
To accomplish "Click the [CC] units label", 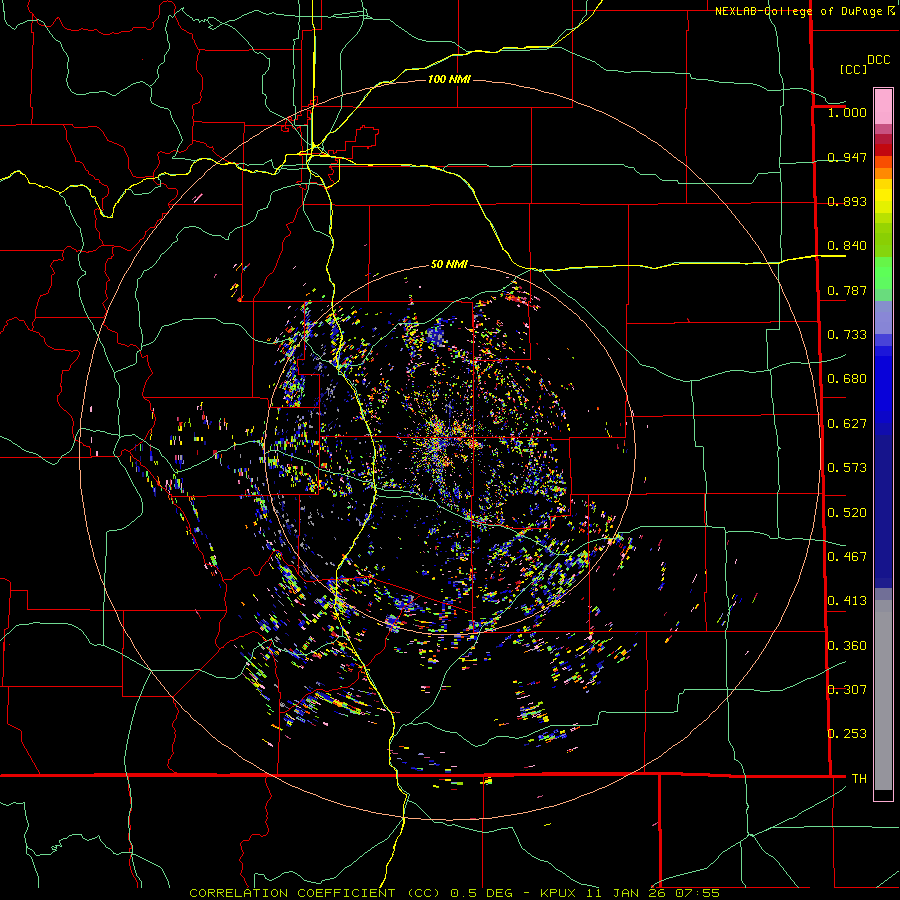I will [854, 69].
